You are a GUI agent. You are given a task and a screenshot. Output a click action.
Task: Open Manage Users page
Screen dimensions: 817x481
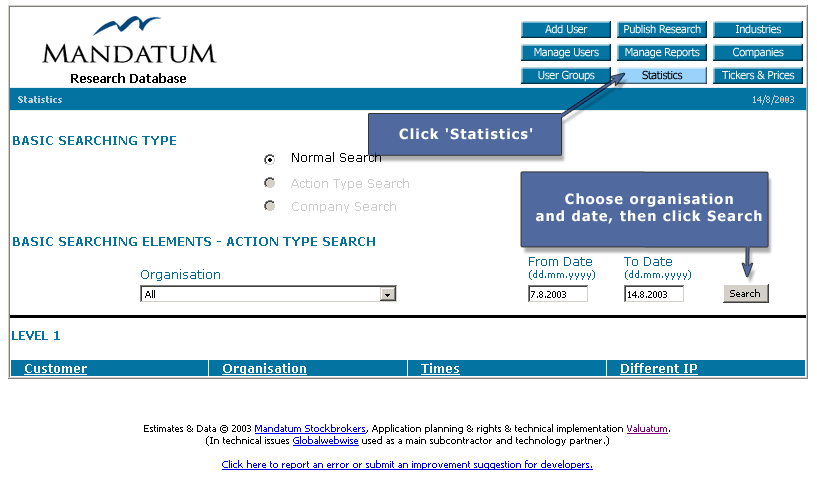click(x=566, y=53)
